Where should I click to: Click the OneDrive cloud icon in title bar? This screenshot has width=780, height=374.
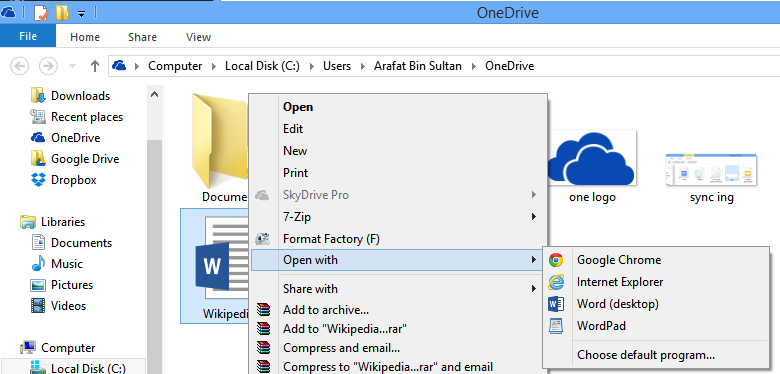pos(8,12)
